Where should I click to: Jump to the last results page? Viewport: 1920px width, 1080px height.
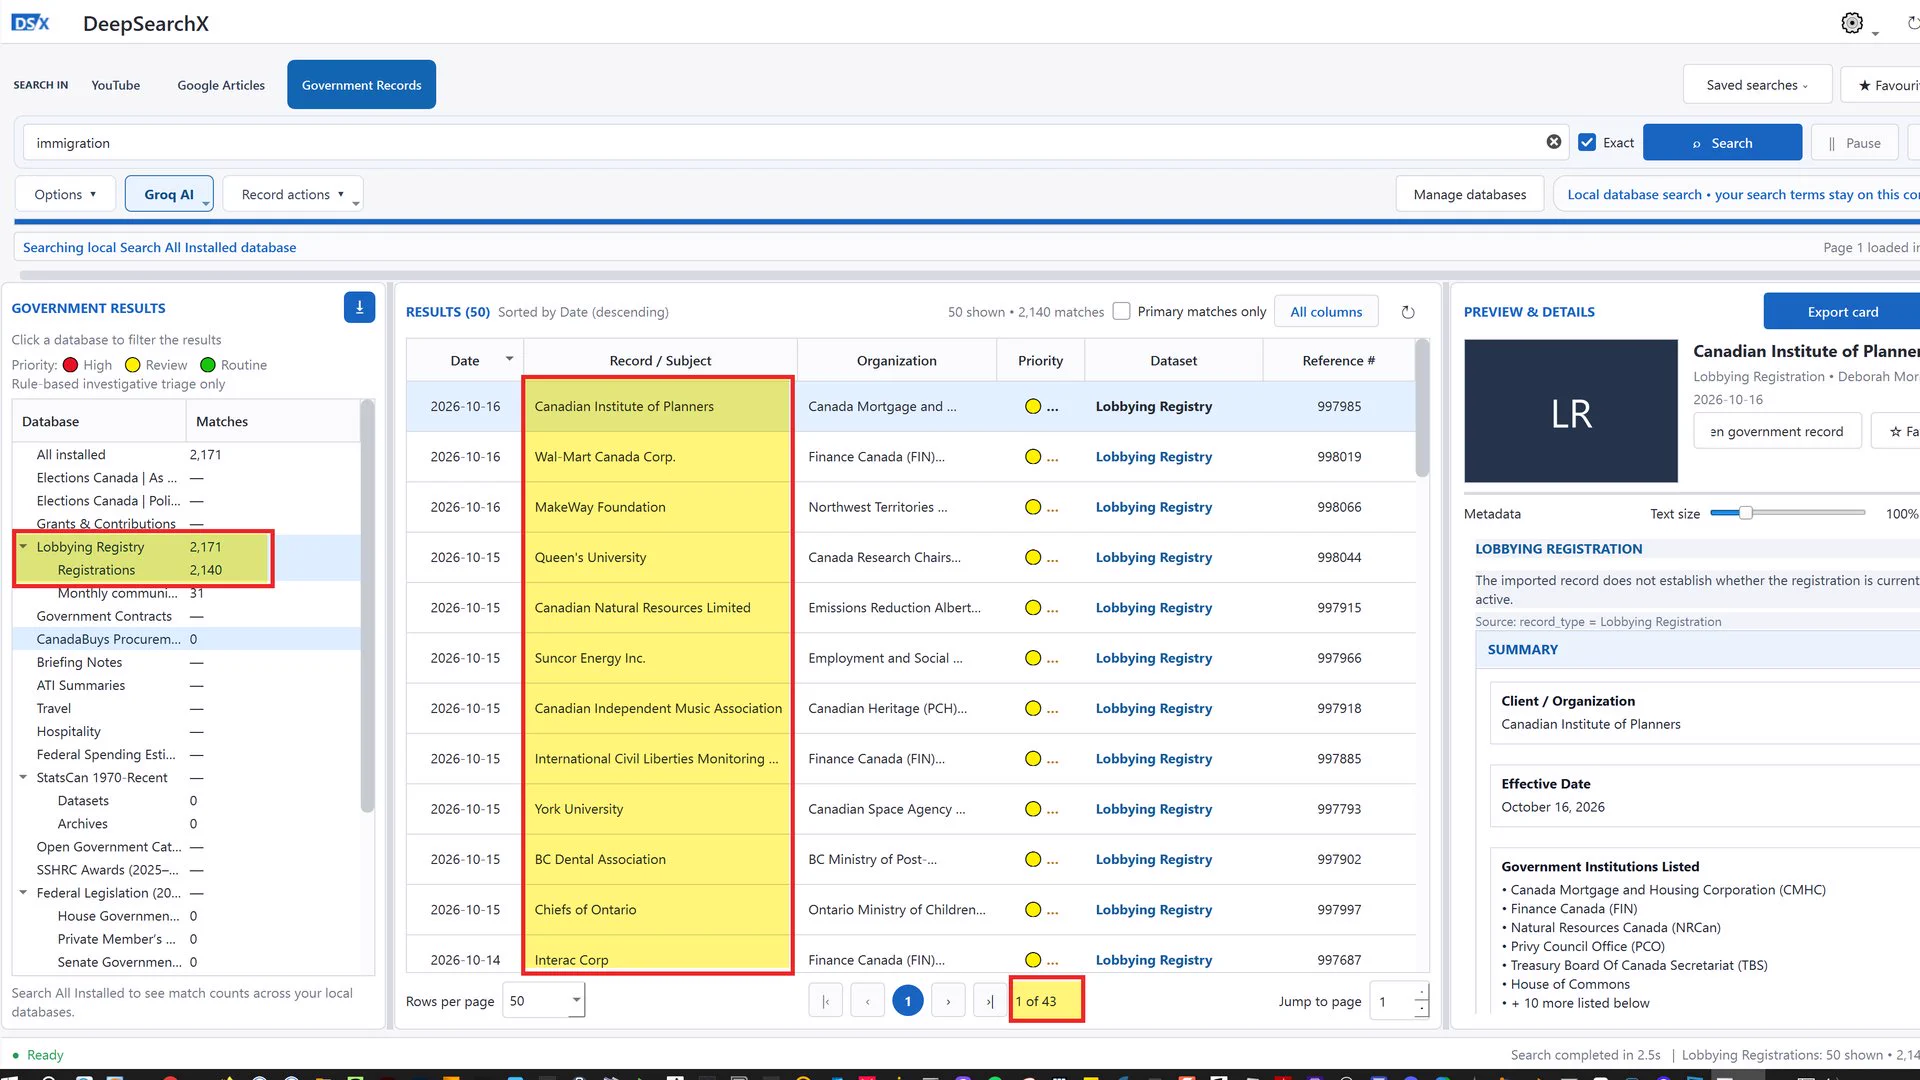989,1001
